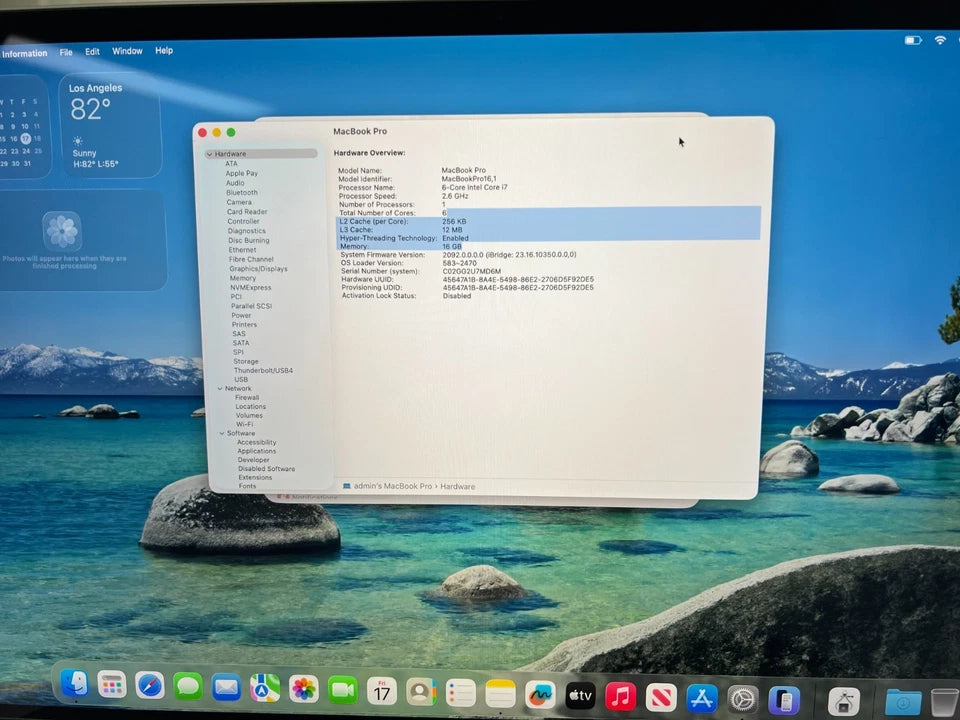Screen dimensions: 960x720
Task: Open the Maps app from the Dock
Action: pos(265,690)
